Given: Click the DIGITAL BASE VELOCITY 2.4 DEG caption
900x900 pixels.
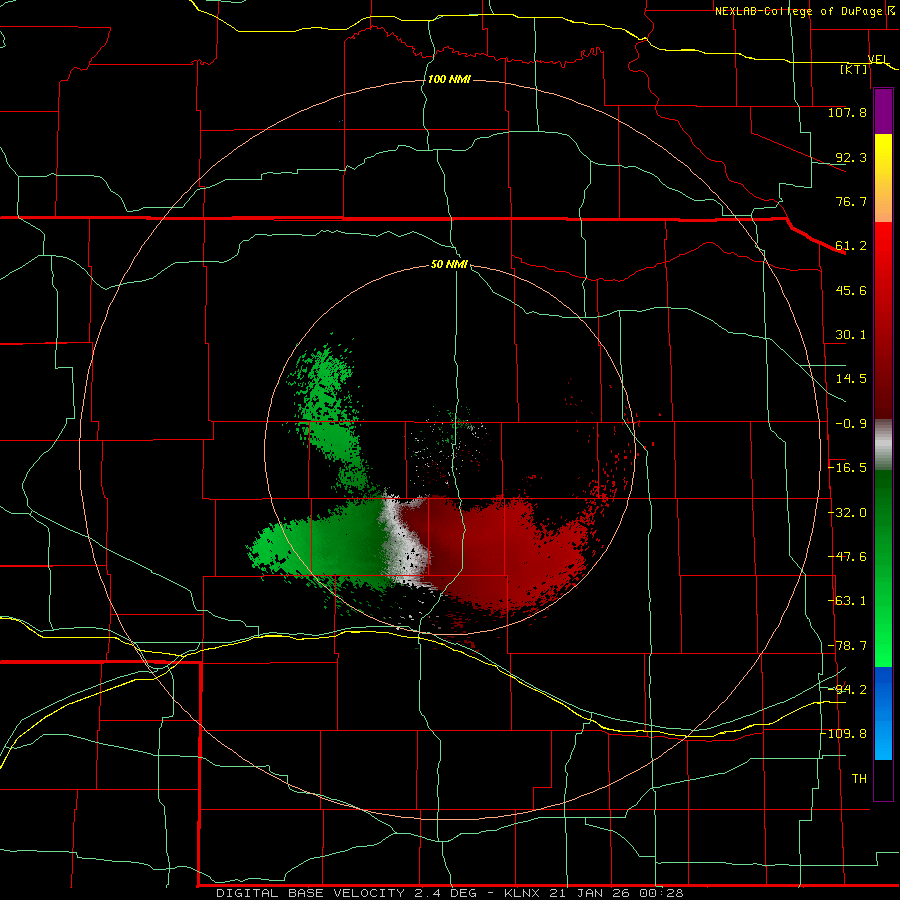Looking at the screenshot, I should (x=346, y=893).
